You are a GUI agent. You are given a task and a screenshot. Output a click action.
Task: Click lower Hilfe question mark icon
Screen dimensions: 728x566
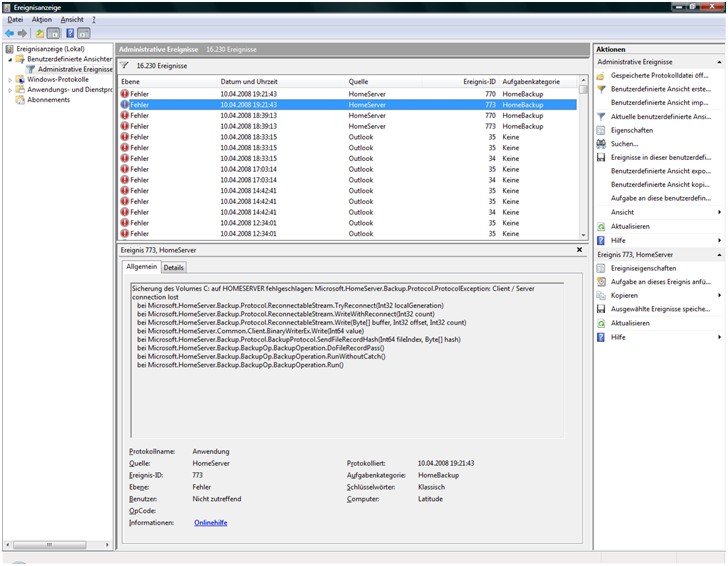[601, 337]
